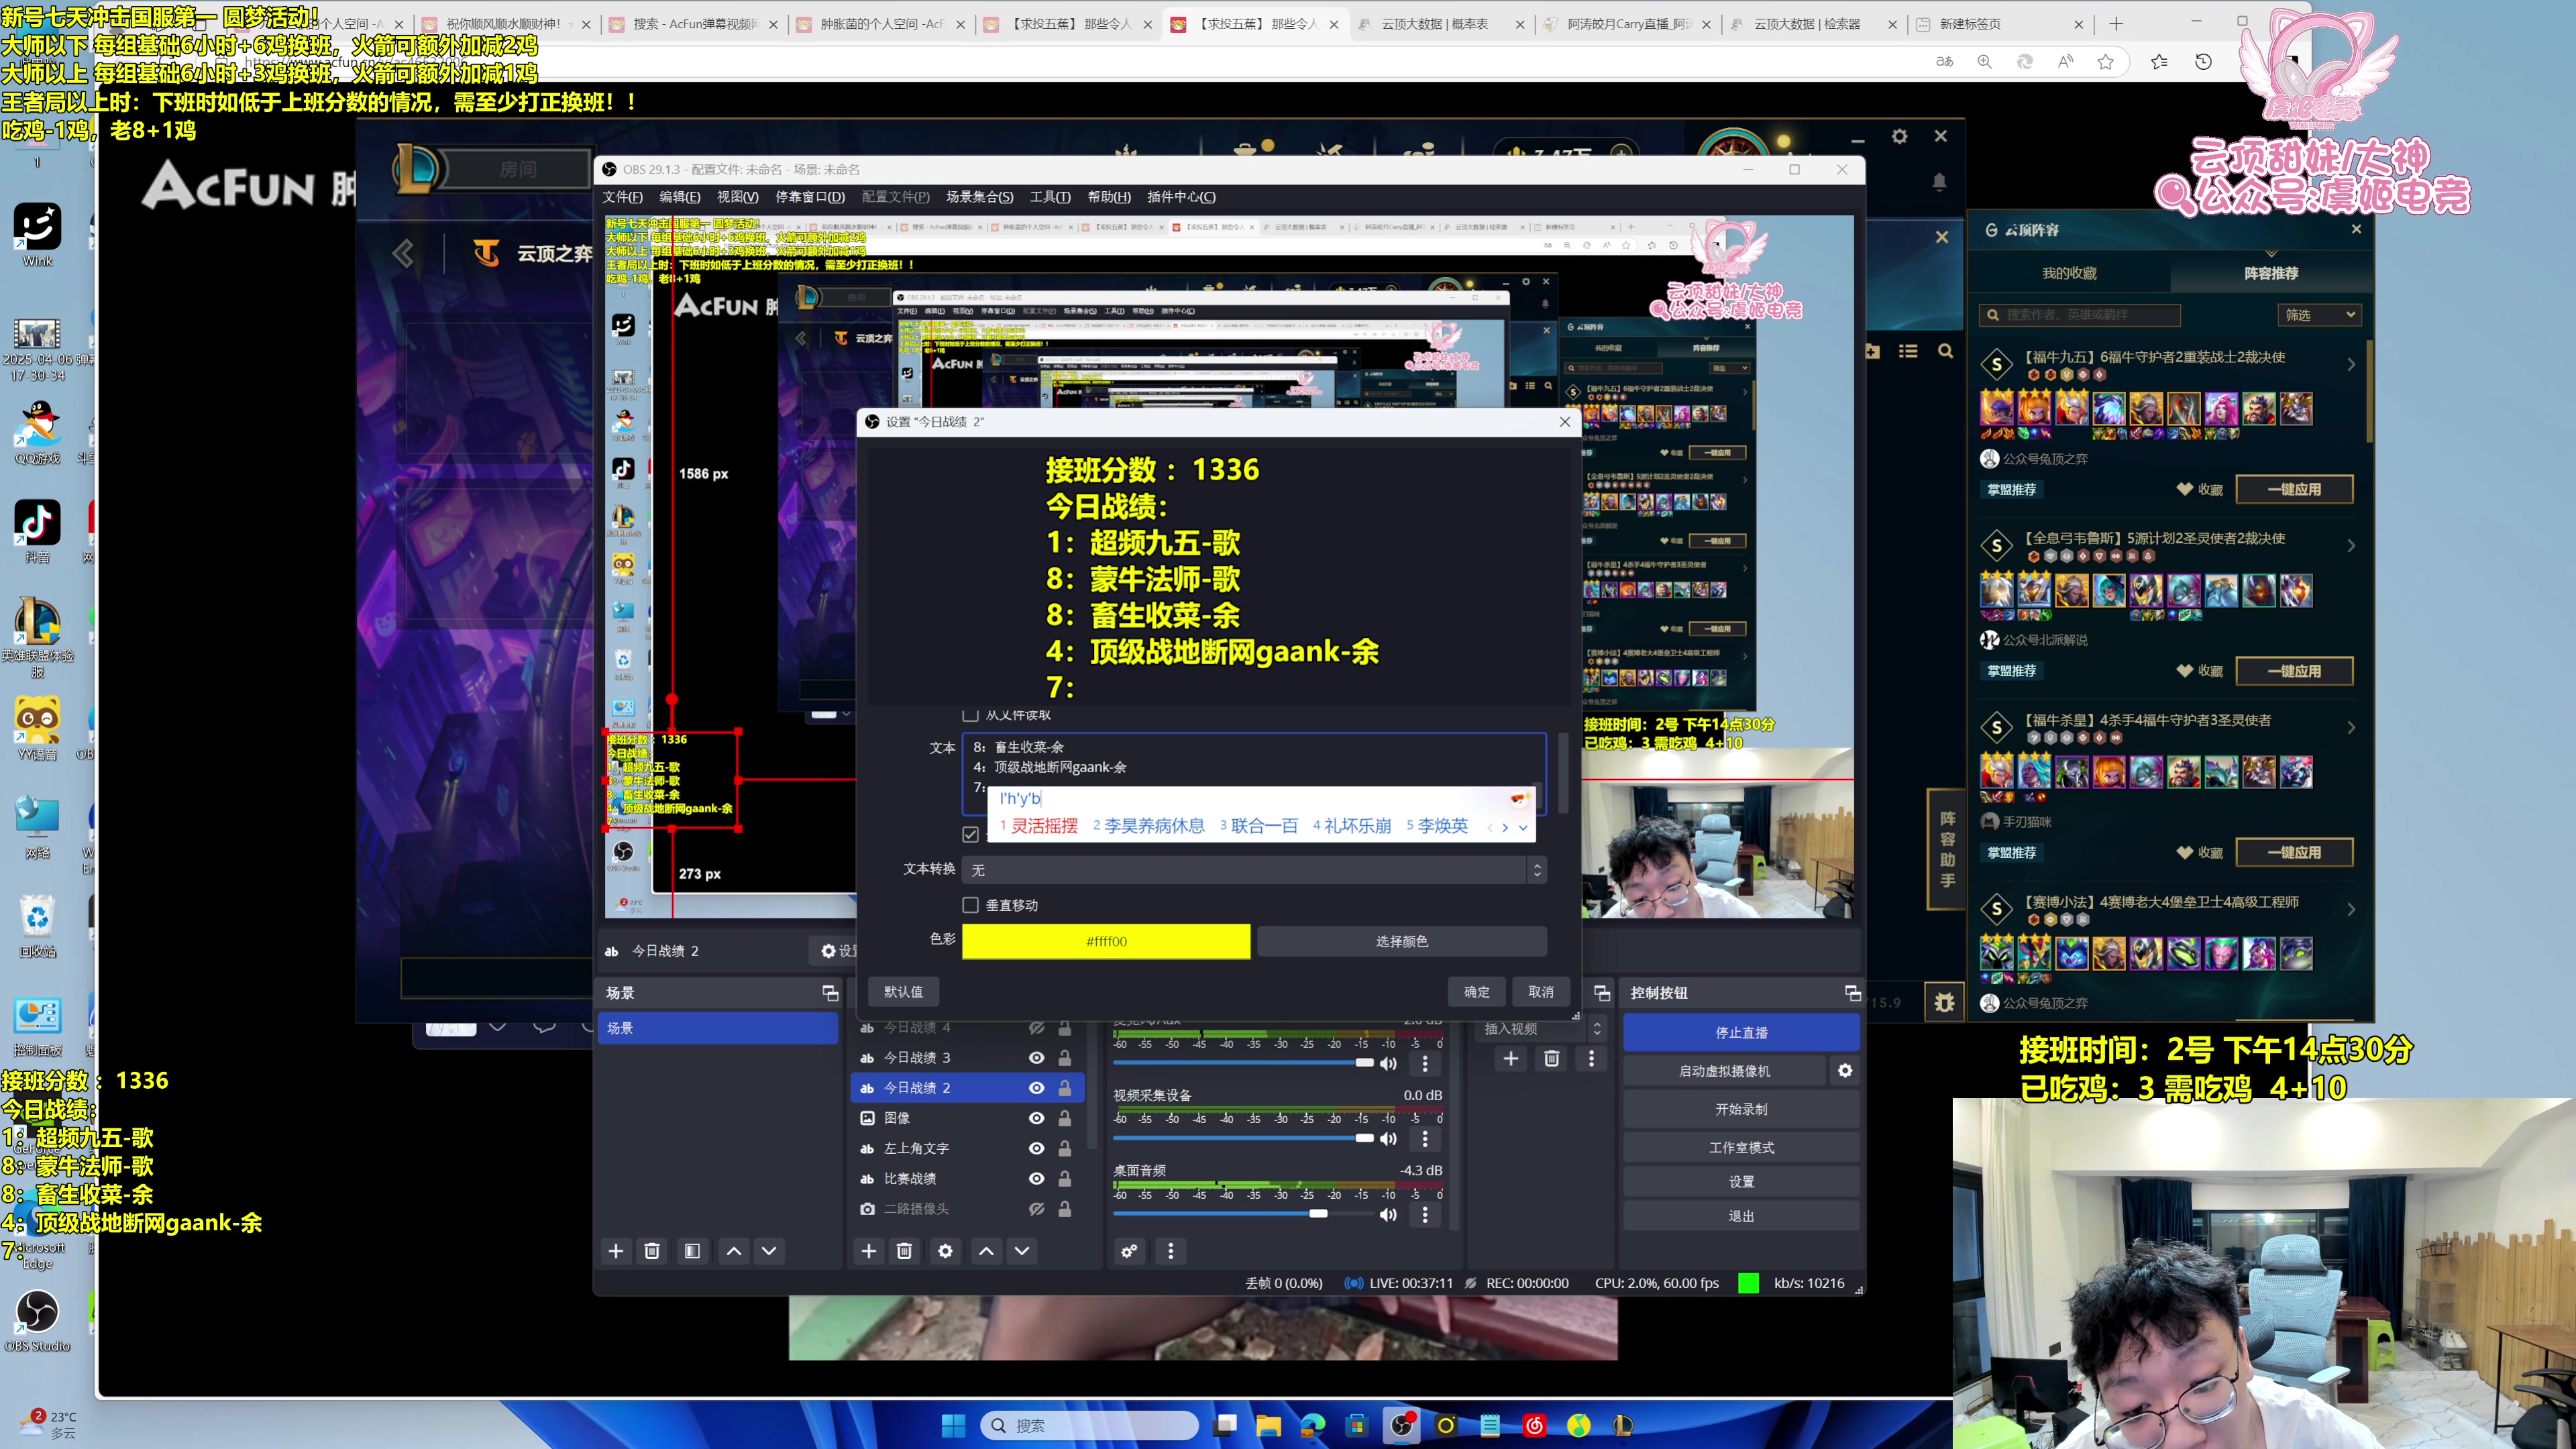Hide the 今日战绩 3 source
Screen dimensions: 2576x1449
click(x=1037, y=1058)
